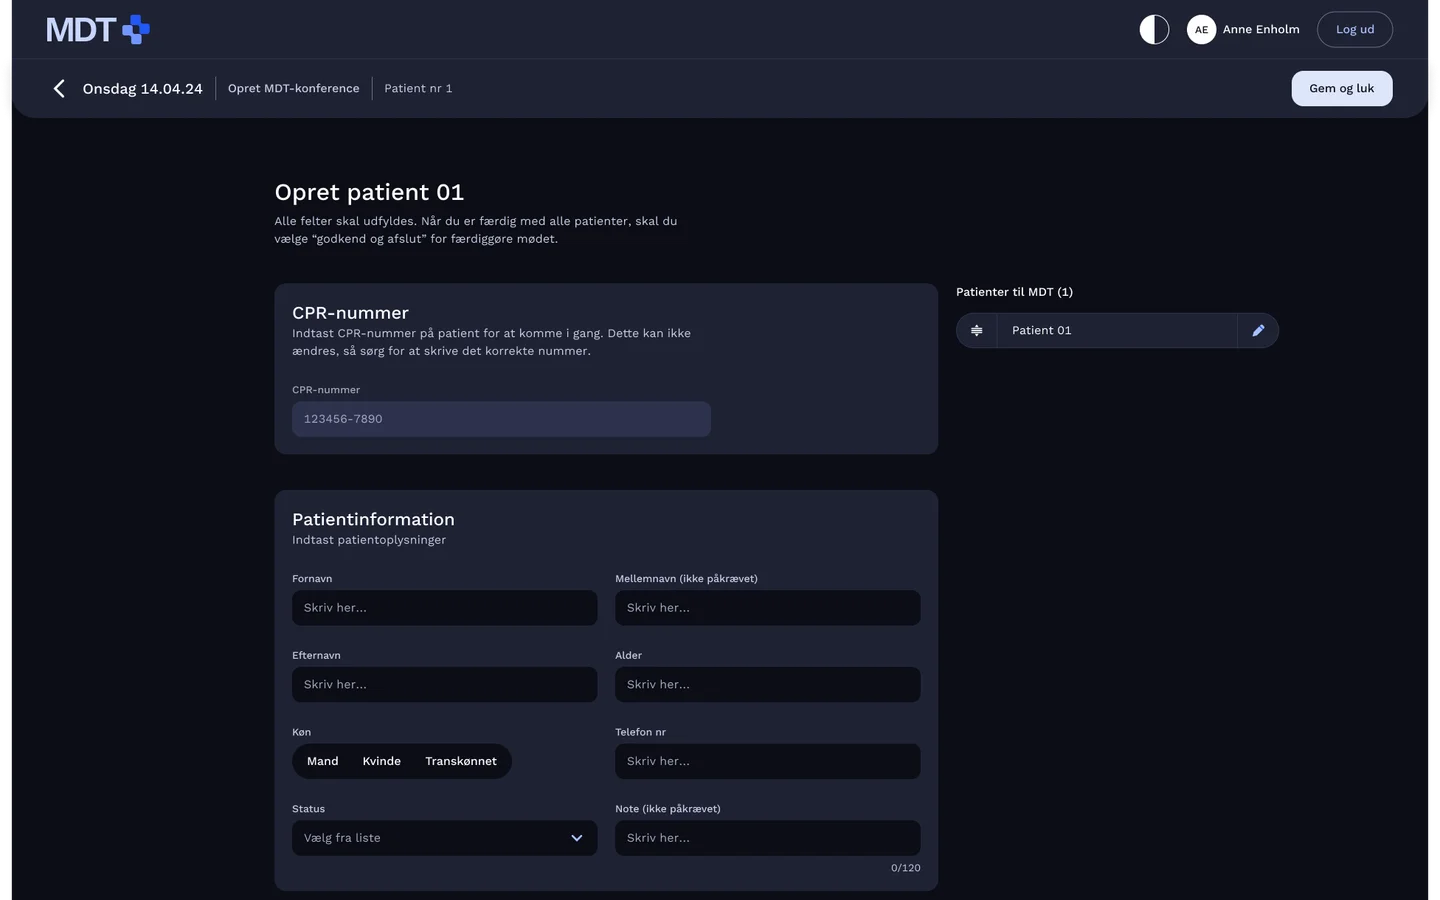The height and width of the screenshot is (900, 1440).
Task: Click the Anne Enholm user name
Action: click(1261, 30)
